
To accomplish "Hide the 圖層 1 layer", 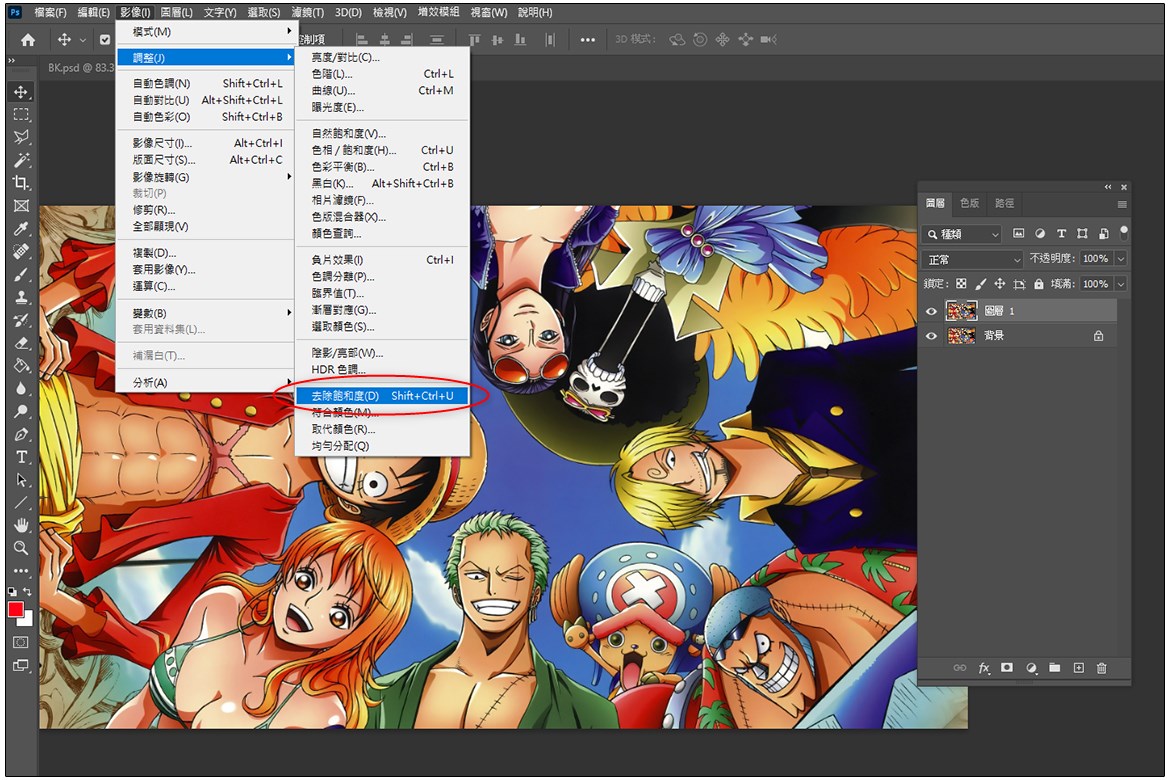I will click(931, 311).
